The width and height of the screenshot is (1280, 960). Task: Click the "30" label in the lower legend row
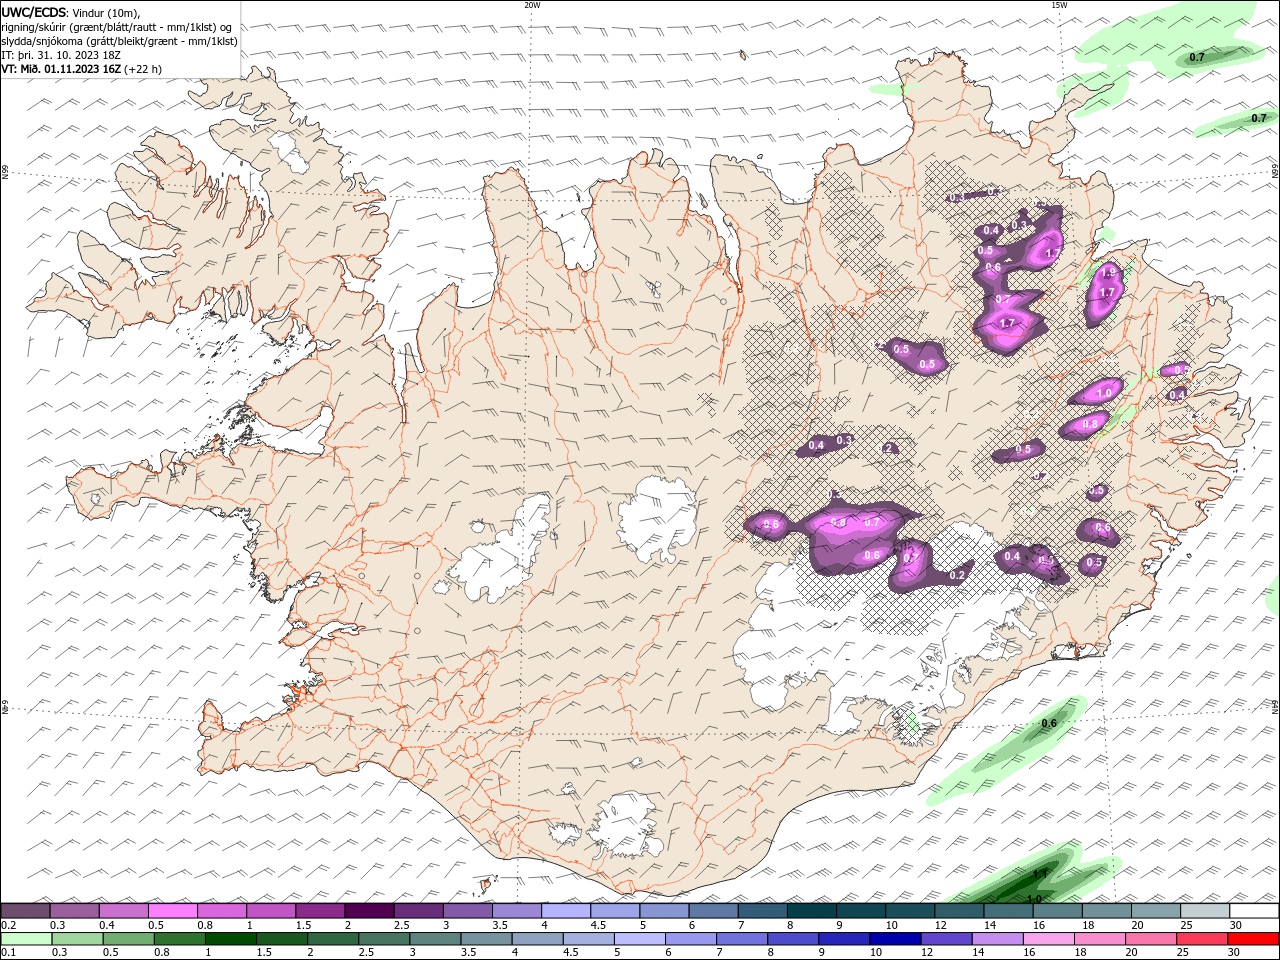[x=1235, y=952]
